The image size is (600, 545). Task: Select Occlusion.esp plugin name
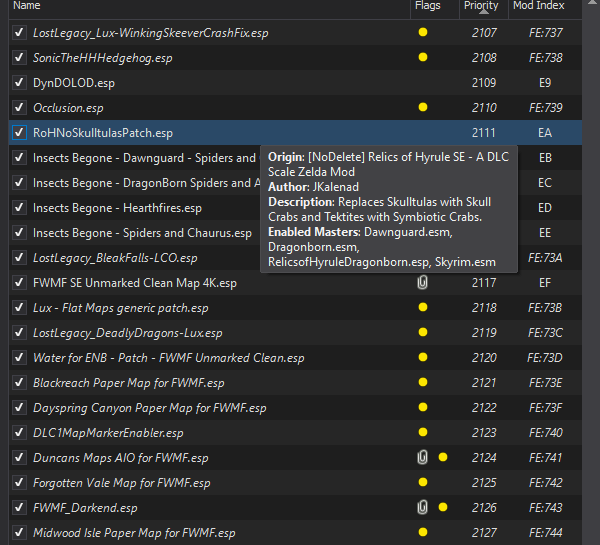[x=68, y=108]
